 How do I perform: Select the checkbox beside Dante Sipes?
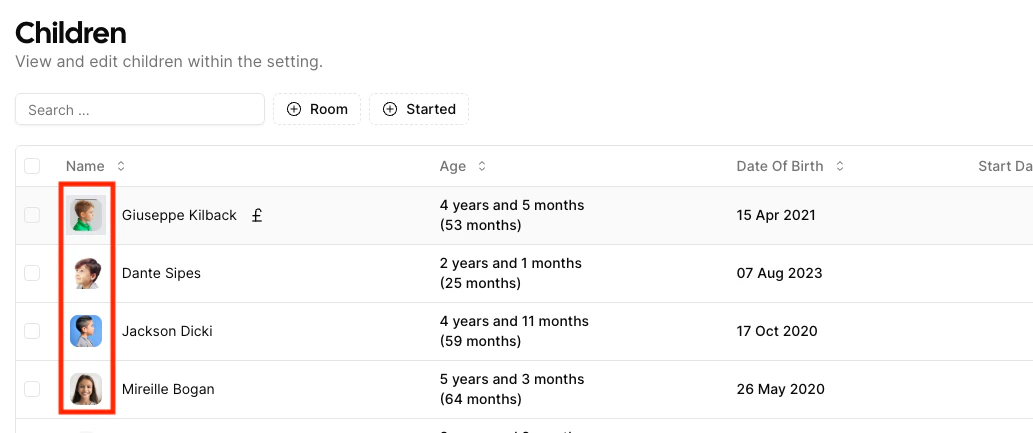tap(32, 273)
